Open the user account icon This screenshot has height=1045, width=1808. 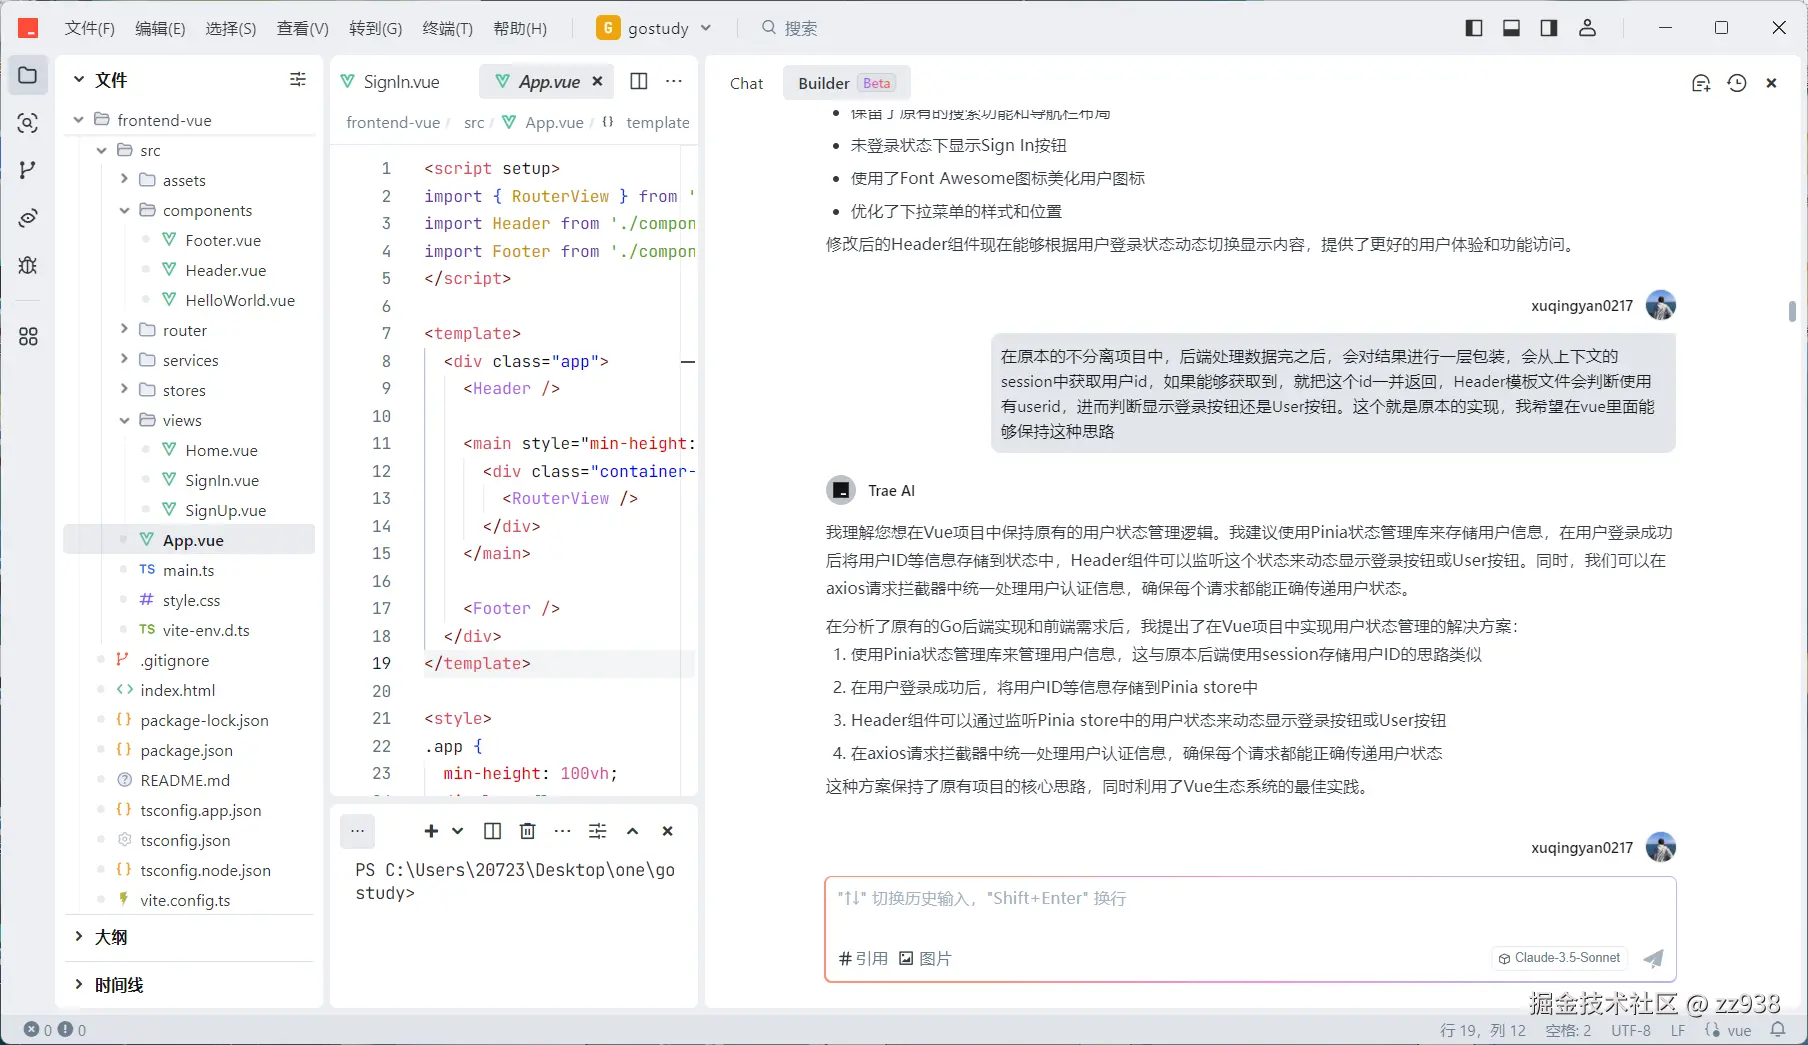1587,28
